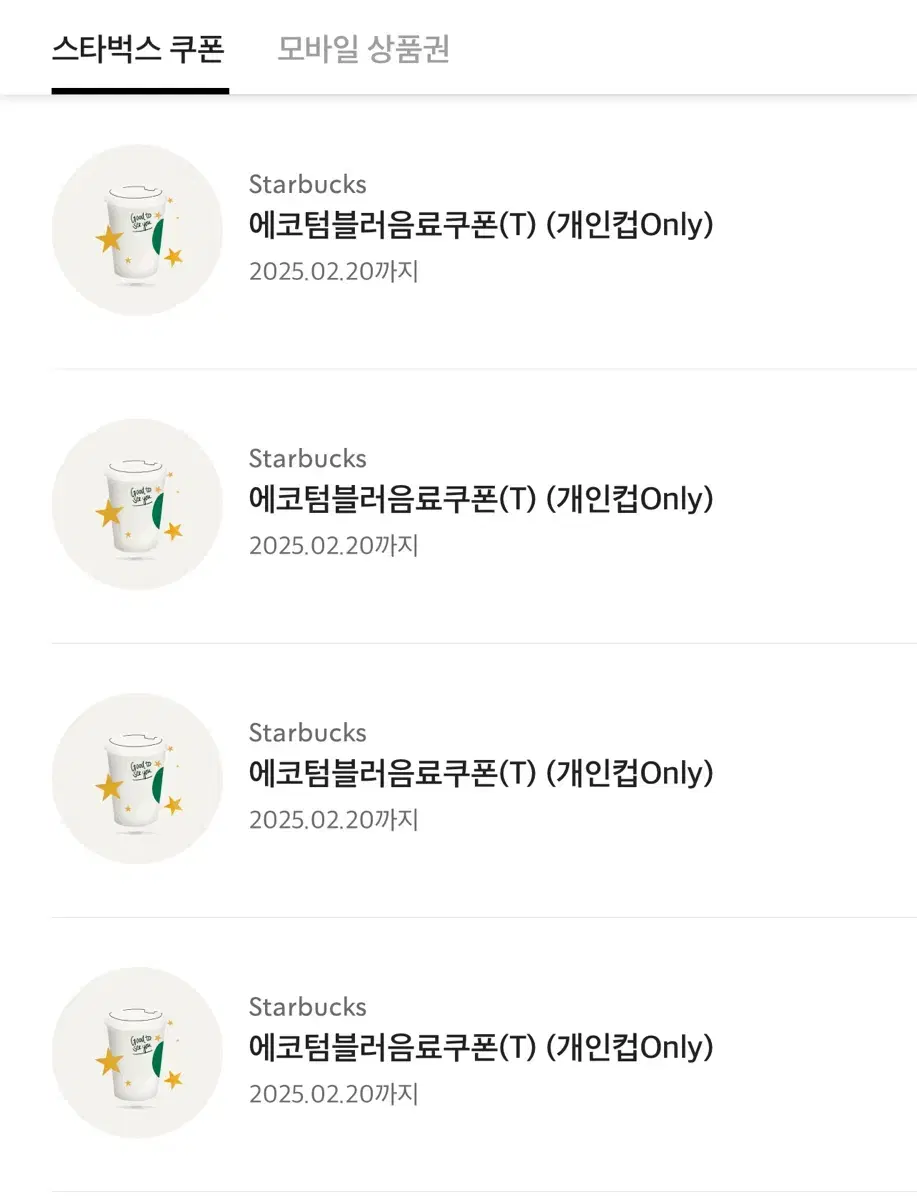917x1200 pixels.
Task: Click third coupon's 2025.02.20까지 expiry date
Action: click(x=334, y=820)
